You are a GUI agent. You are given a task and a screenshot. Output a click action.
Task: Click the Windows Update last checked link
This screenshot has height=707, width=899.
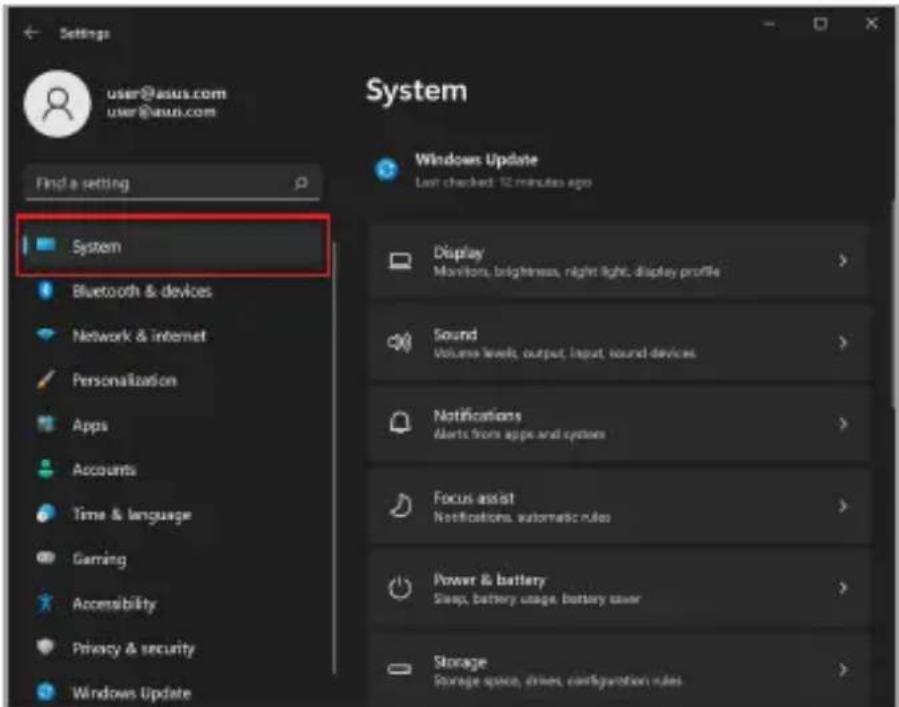(503, 183)
